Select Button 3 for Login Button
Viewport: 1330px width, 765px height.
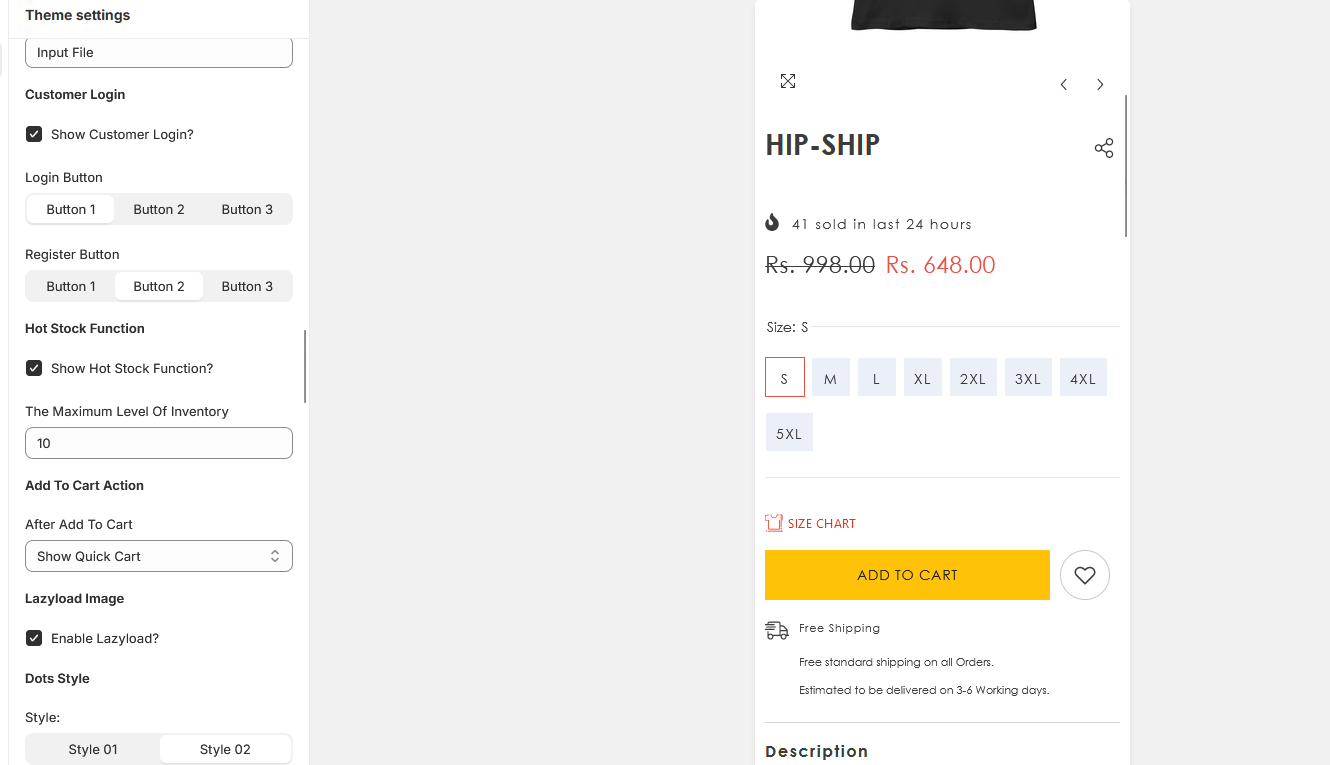coord(247,209)
